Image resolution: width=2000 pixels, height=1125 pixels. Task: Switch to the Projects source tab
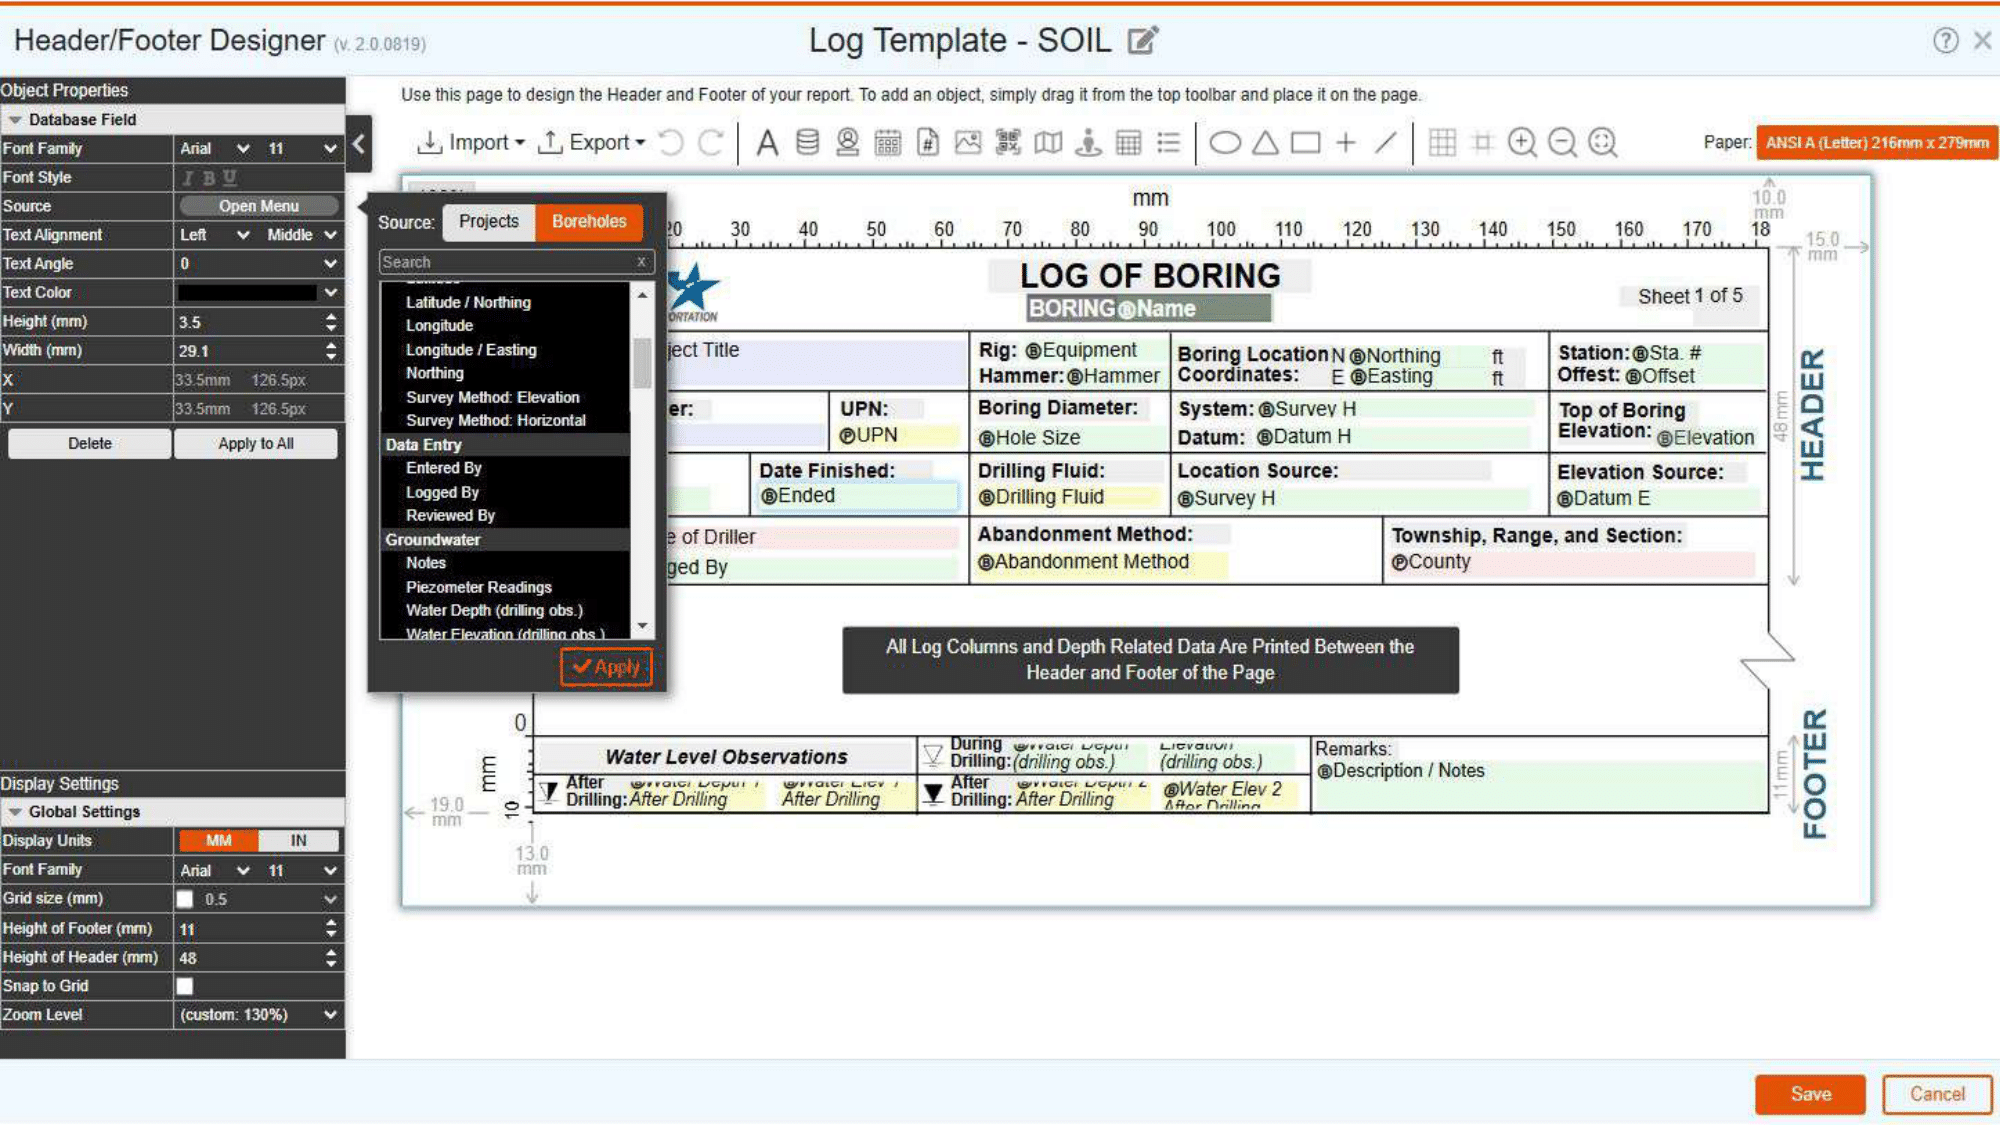click(489, 222)
